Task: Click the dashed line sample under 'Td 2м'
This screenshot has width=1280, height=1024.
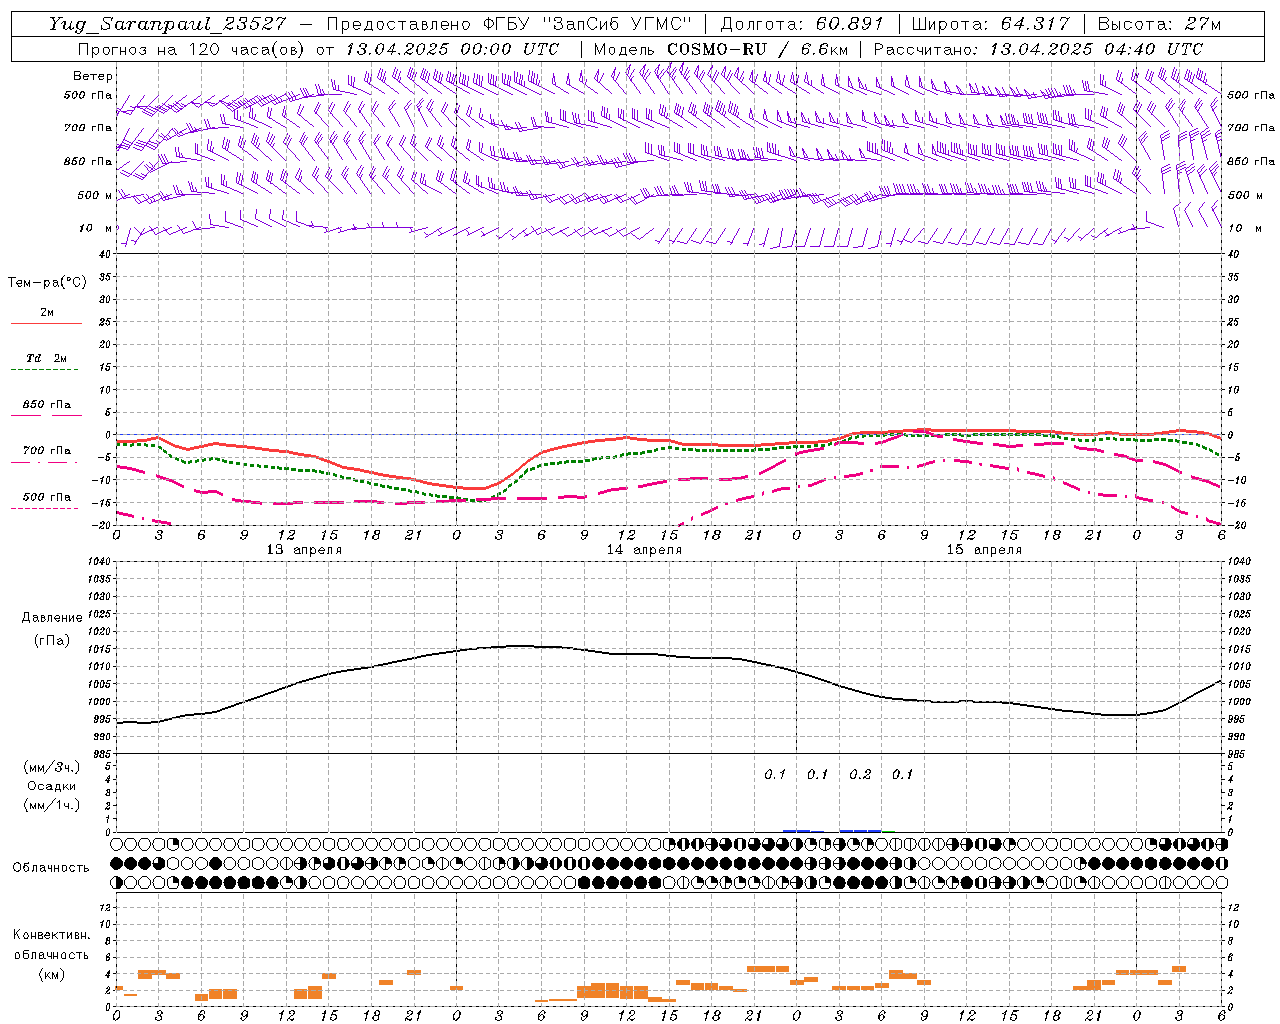Action: coord(46,370)
